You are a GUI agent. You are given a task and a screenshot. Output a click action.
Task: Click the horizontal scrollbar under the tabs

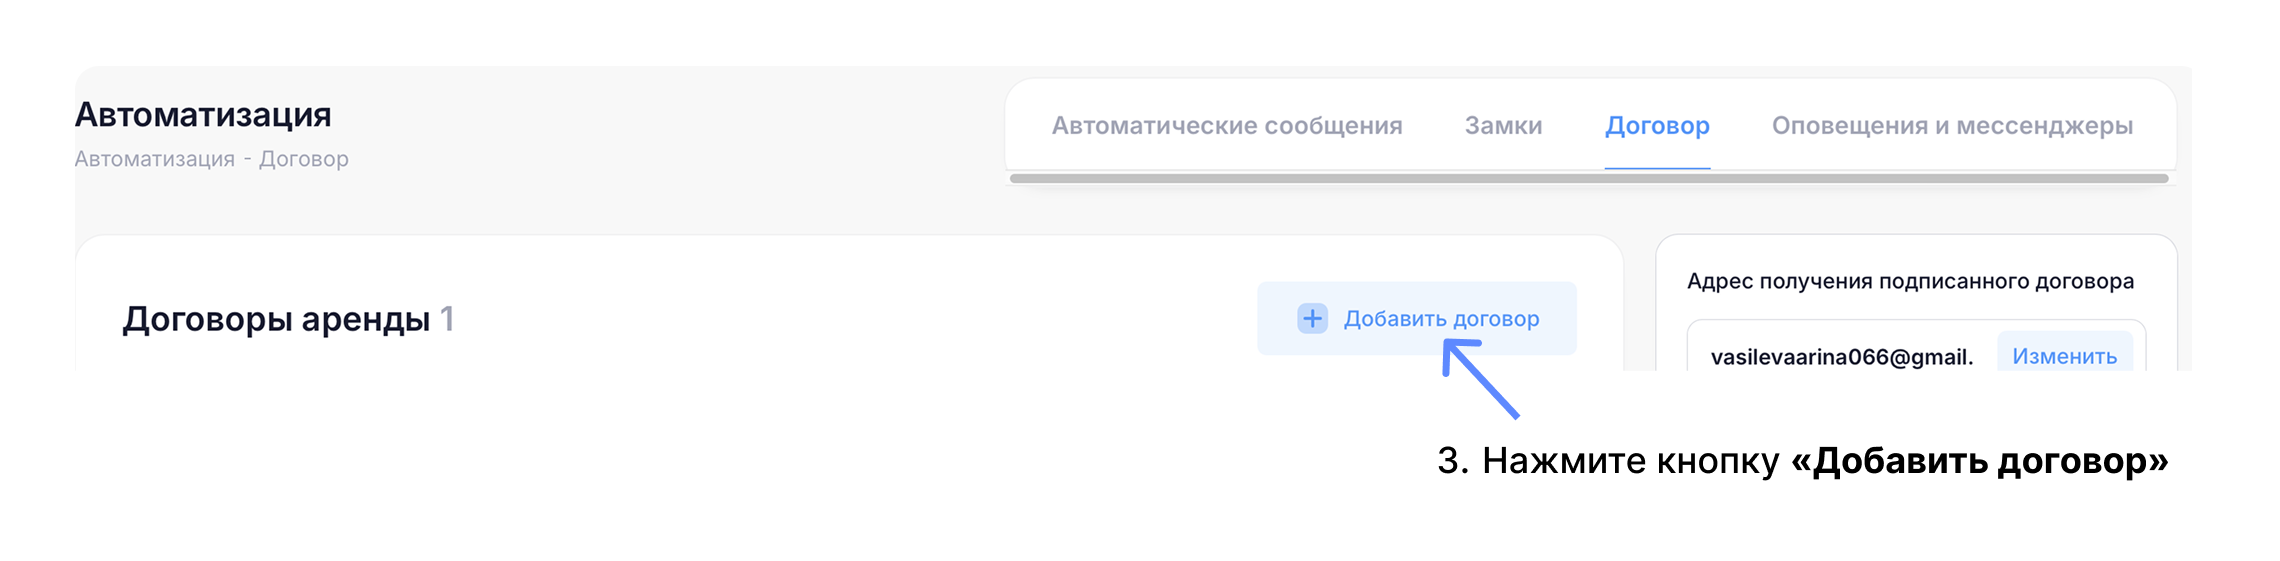[x=1589, y=179]
